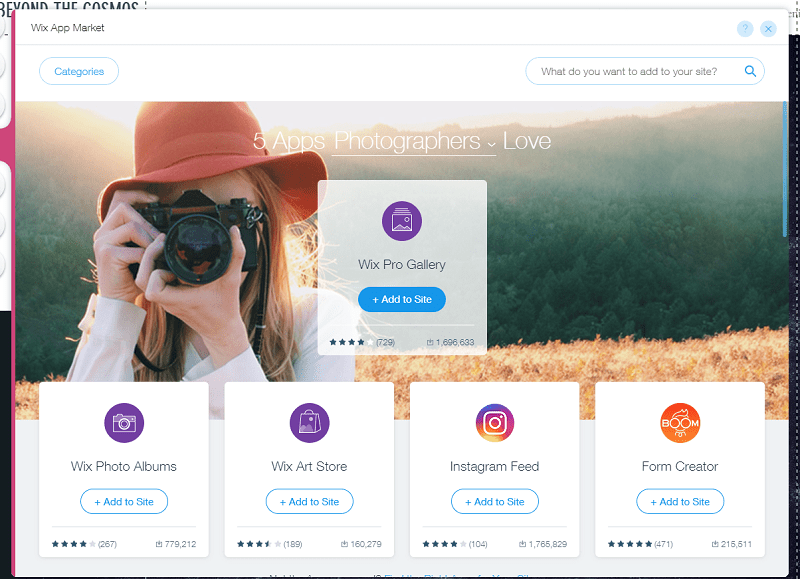Click the Wix Pro Gallery icon
The width and height of the screenshot is (800, 579).
coord(402,221)
